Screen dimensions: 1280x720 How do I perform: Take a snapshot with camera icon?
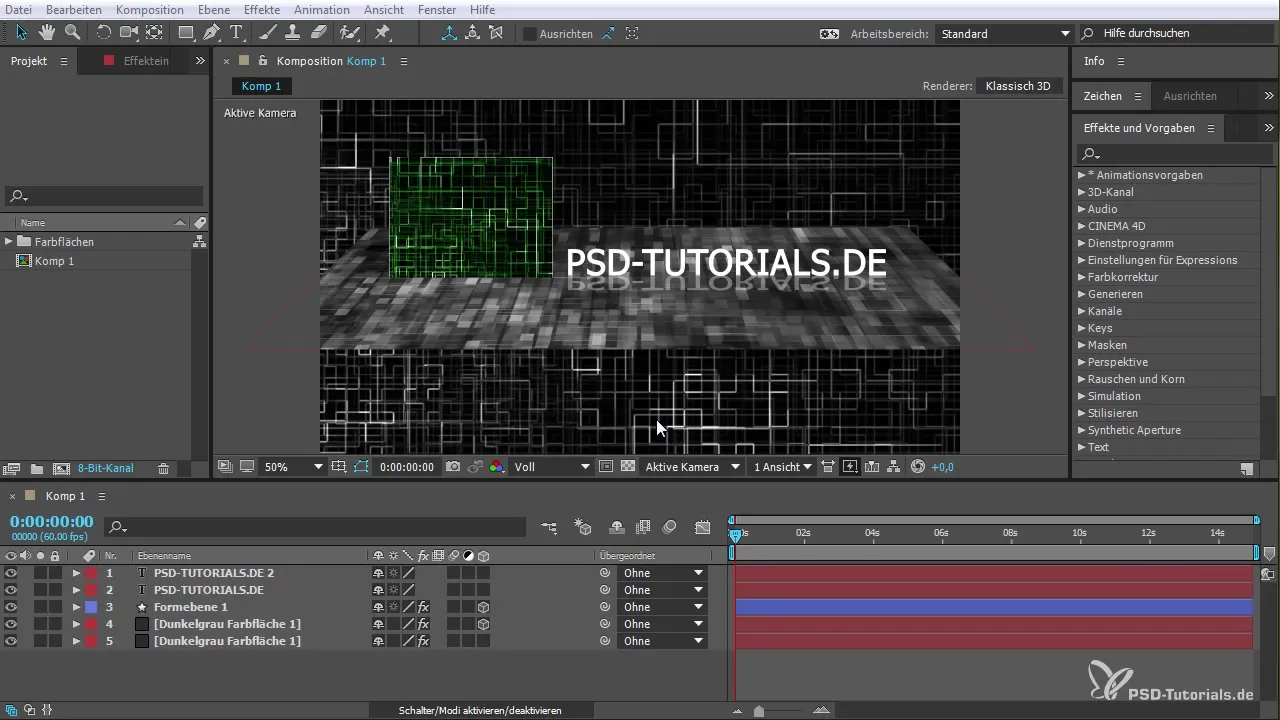click(x=453, y=467)
